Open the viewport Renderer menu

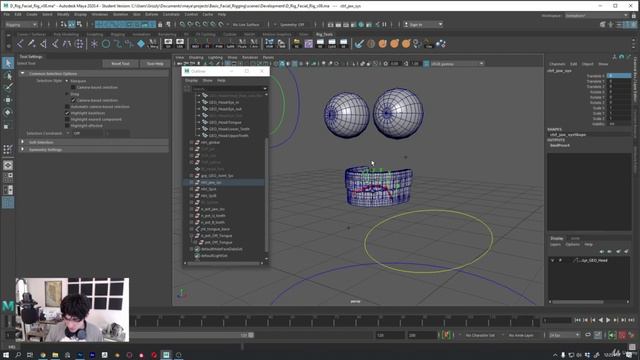(x=250, y=58)
